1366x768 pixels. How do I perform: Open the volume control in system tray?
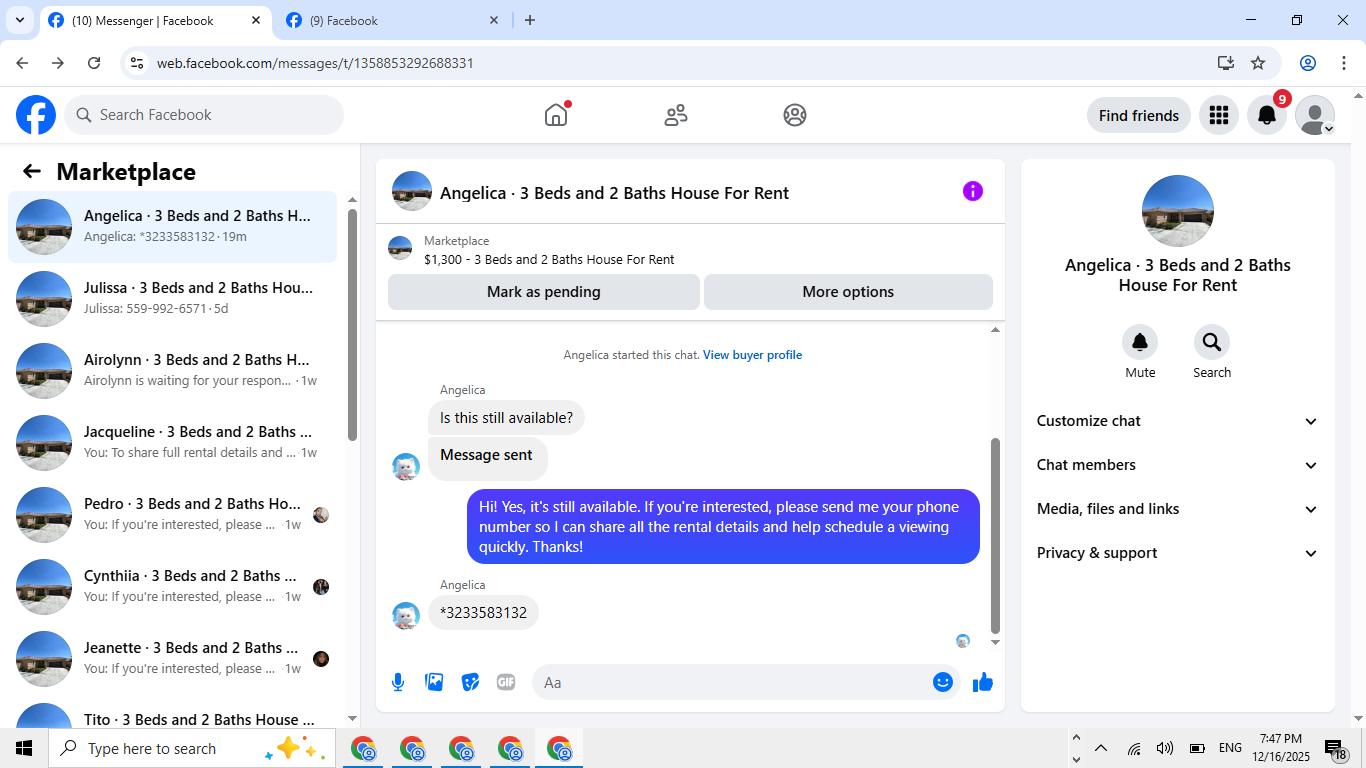(x=1165, y=748)
